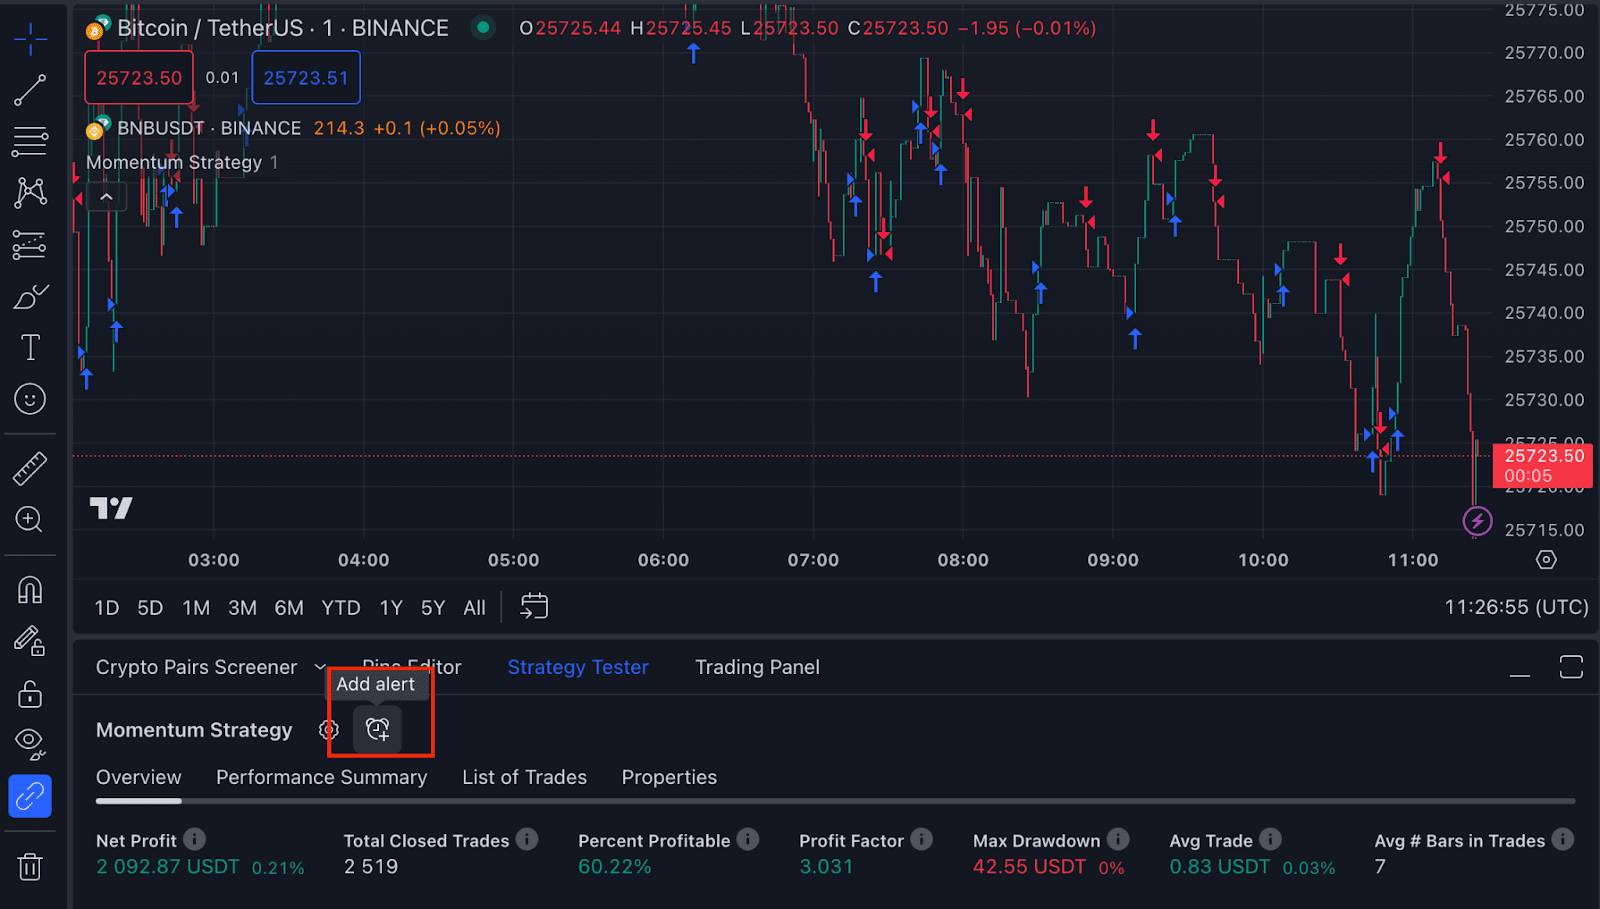Screen dimensions: 1600x909
Task: Open the Performance Summary tab
Action: pyautogui.click(x=321, y=777)
